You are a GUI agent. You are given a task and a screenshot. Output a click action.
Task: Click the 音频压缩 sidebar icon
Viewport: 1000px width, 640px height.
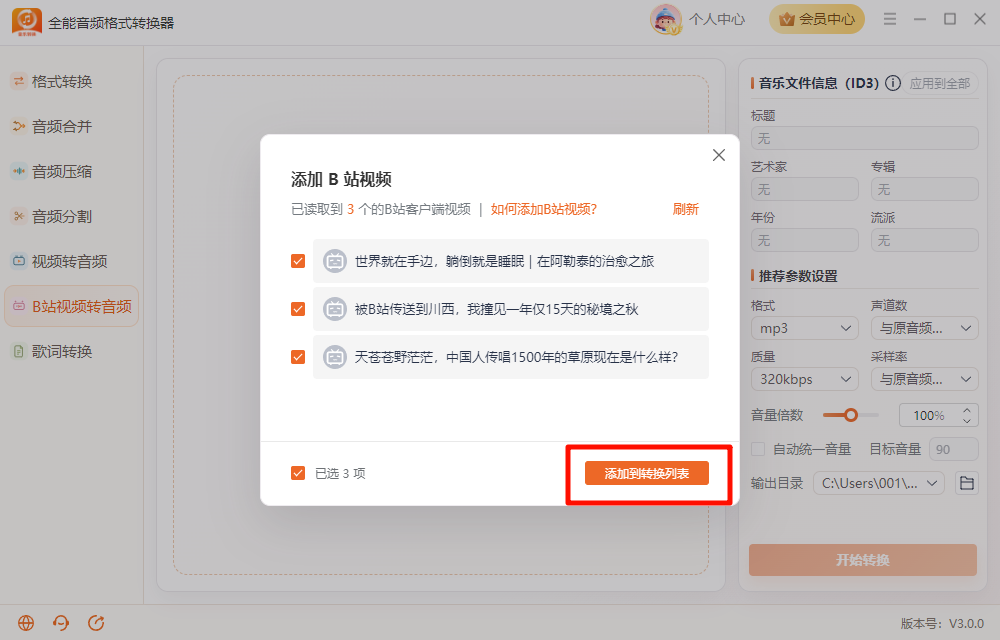[x=19, y=171]
